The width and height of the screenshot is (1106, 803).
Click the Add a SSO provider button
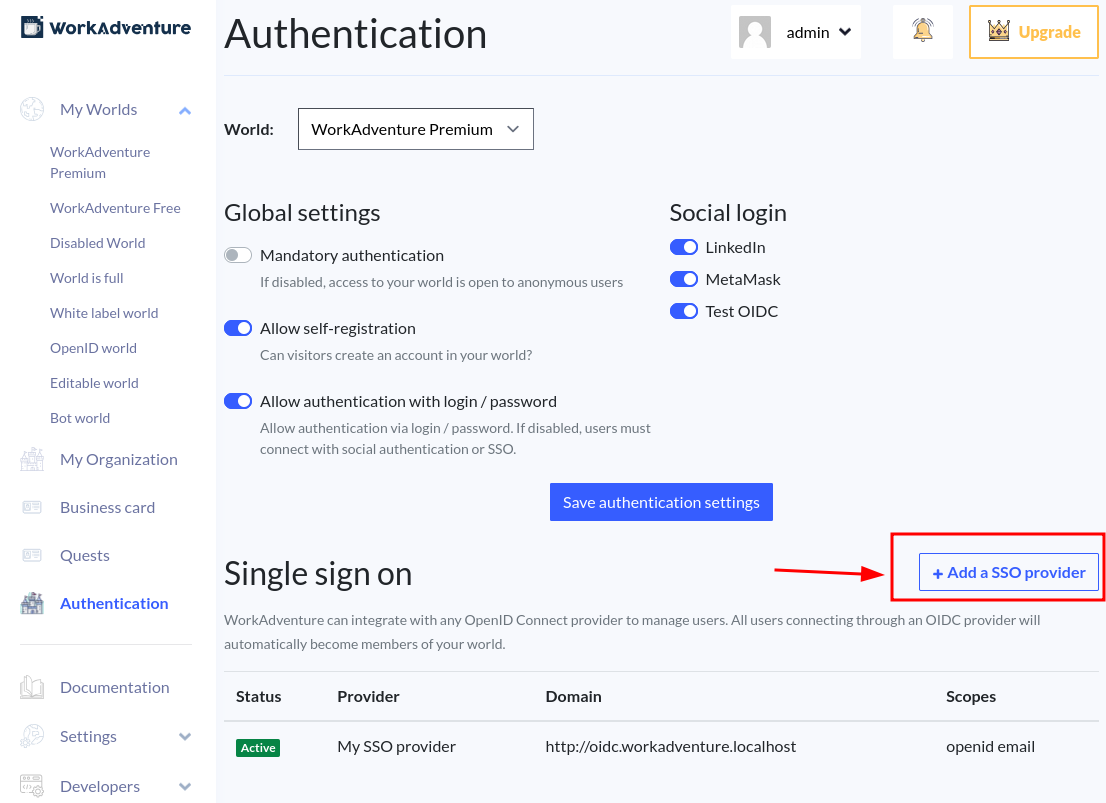1008,571
